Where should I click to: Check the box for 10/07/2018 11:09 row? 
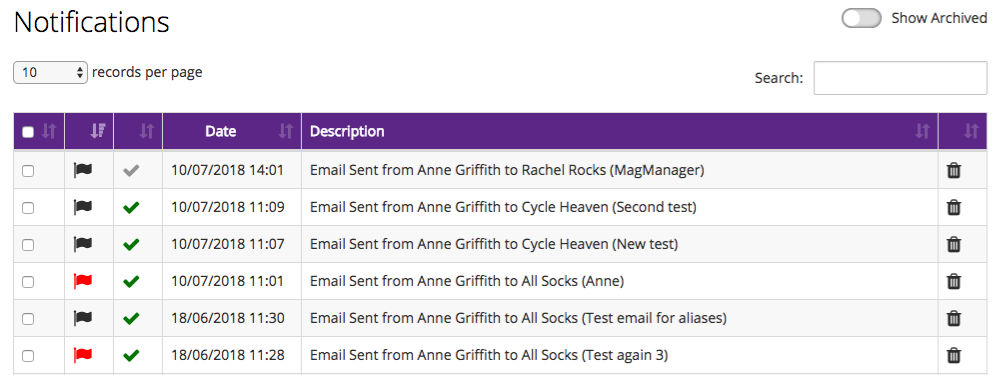(28, 208)
